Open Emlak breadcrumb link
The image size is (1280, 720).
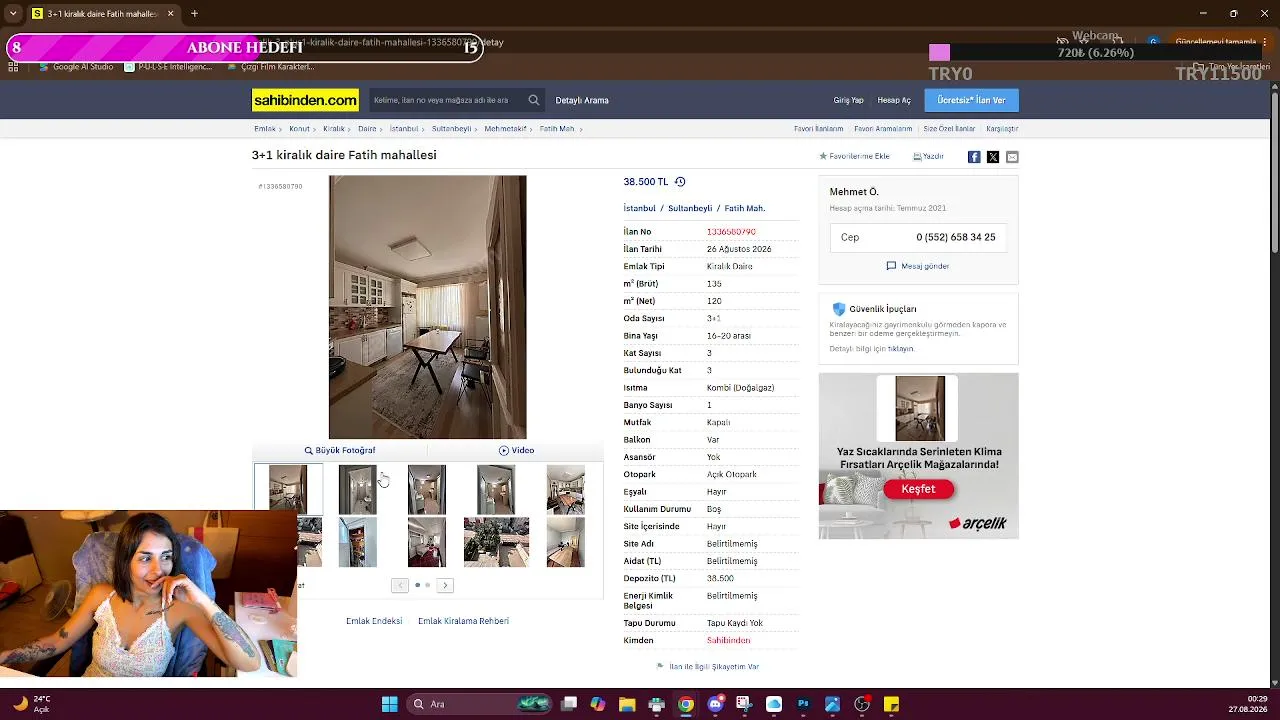(x=265, y=129)
